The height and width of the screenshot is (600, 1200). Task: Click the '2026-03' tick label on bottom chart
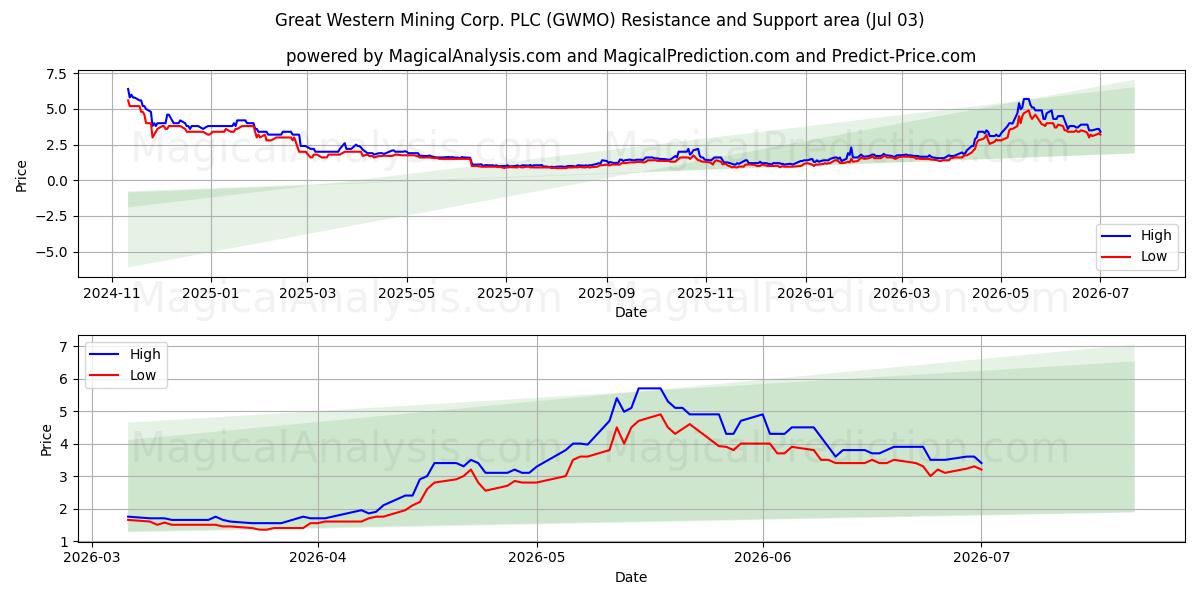click(x=92, y=558)
